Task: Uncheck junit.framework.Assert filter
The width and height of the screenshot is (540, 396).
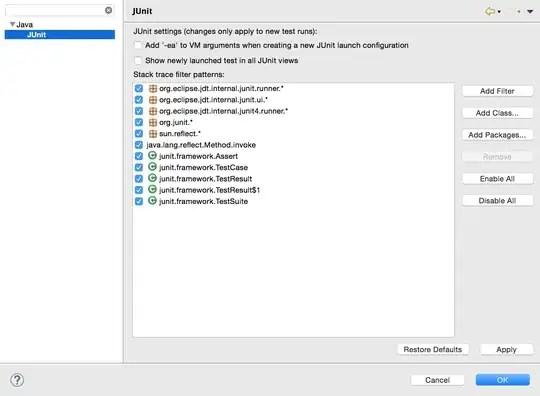Action: point(139,156)
